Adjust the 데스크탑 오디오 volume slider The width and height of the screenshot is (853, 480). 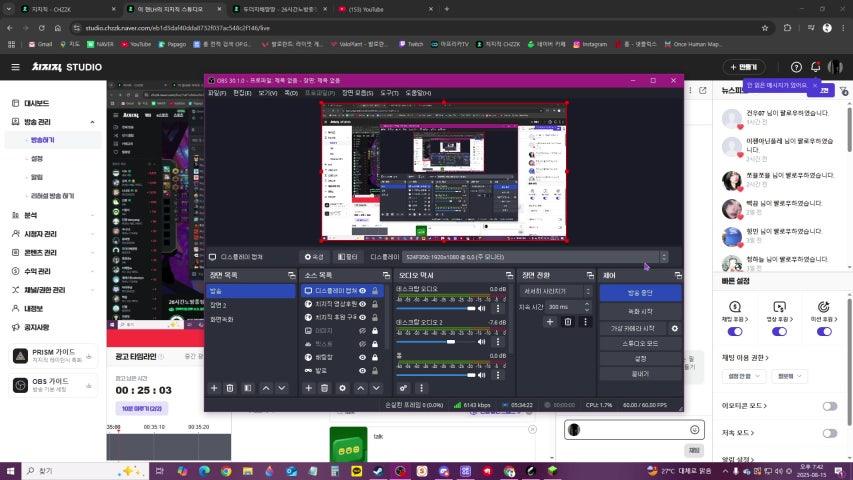436,309
